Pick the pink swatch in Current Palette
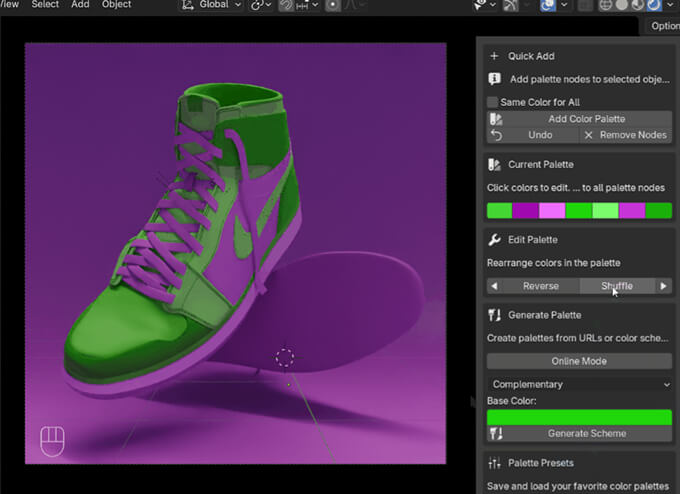The height and width of the screenshot is (494, 680). pyautogui.click(x=552, y=211)
